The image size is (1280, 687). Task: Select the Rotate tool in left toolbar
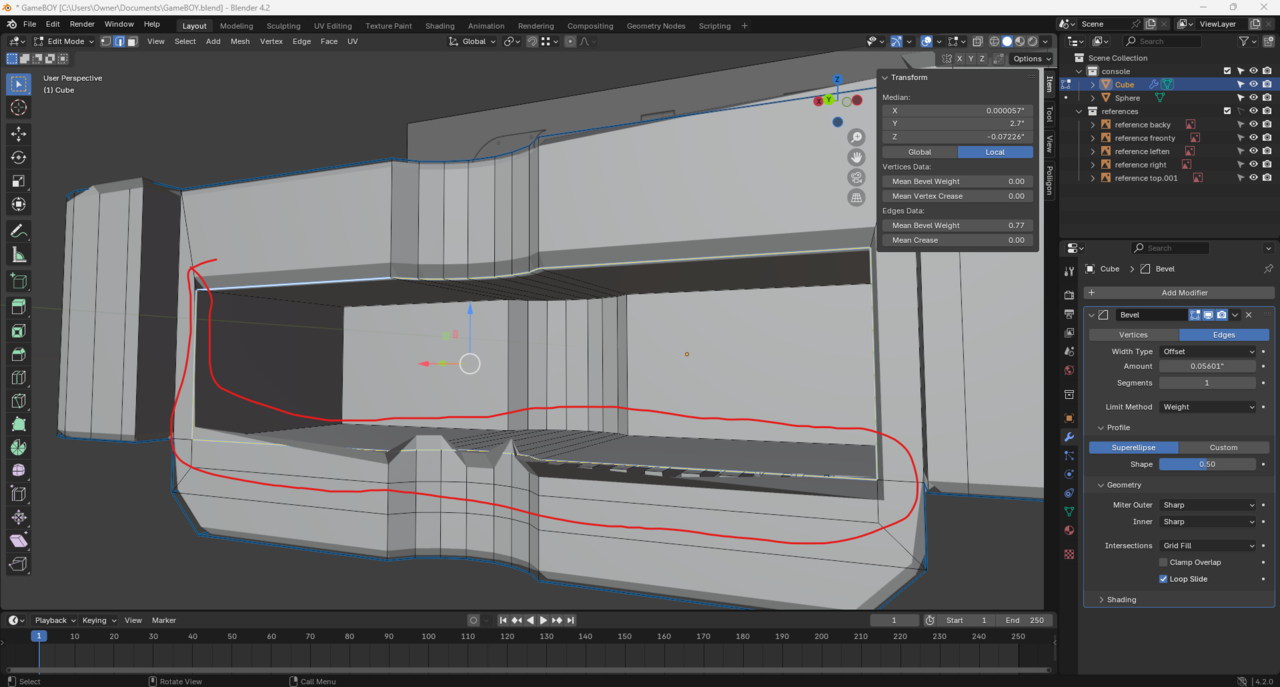click(x=18, y=157)
